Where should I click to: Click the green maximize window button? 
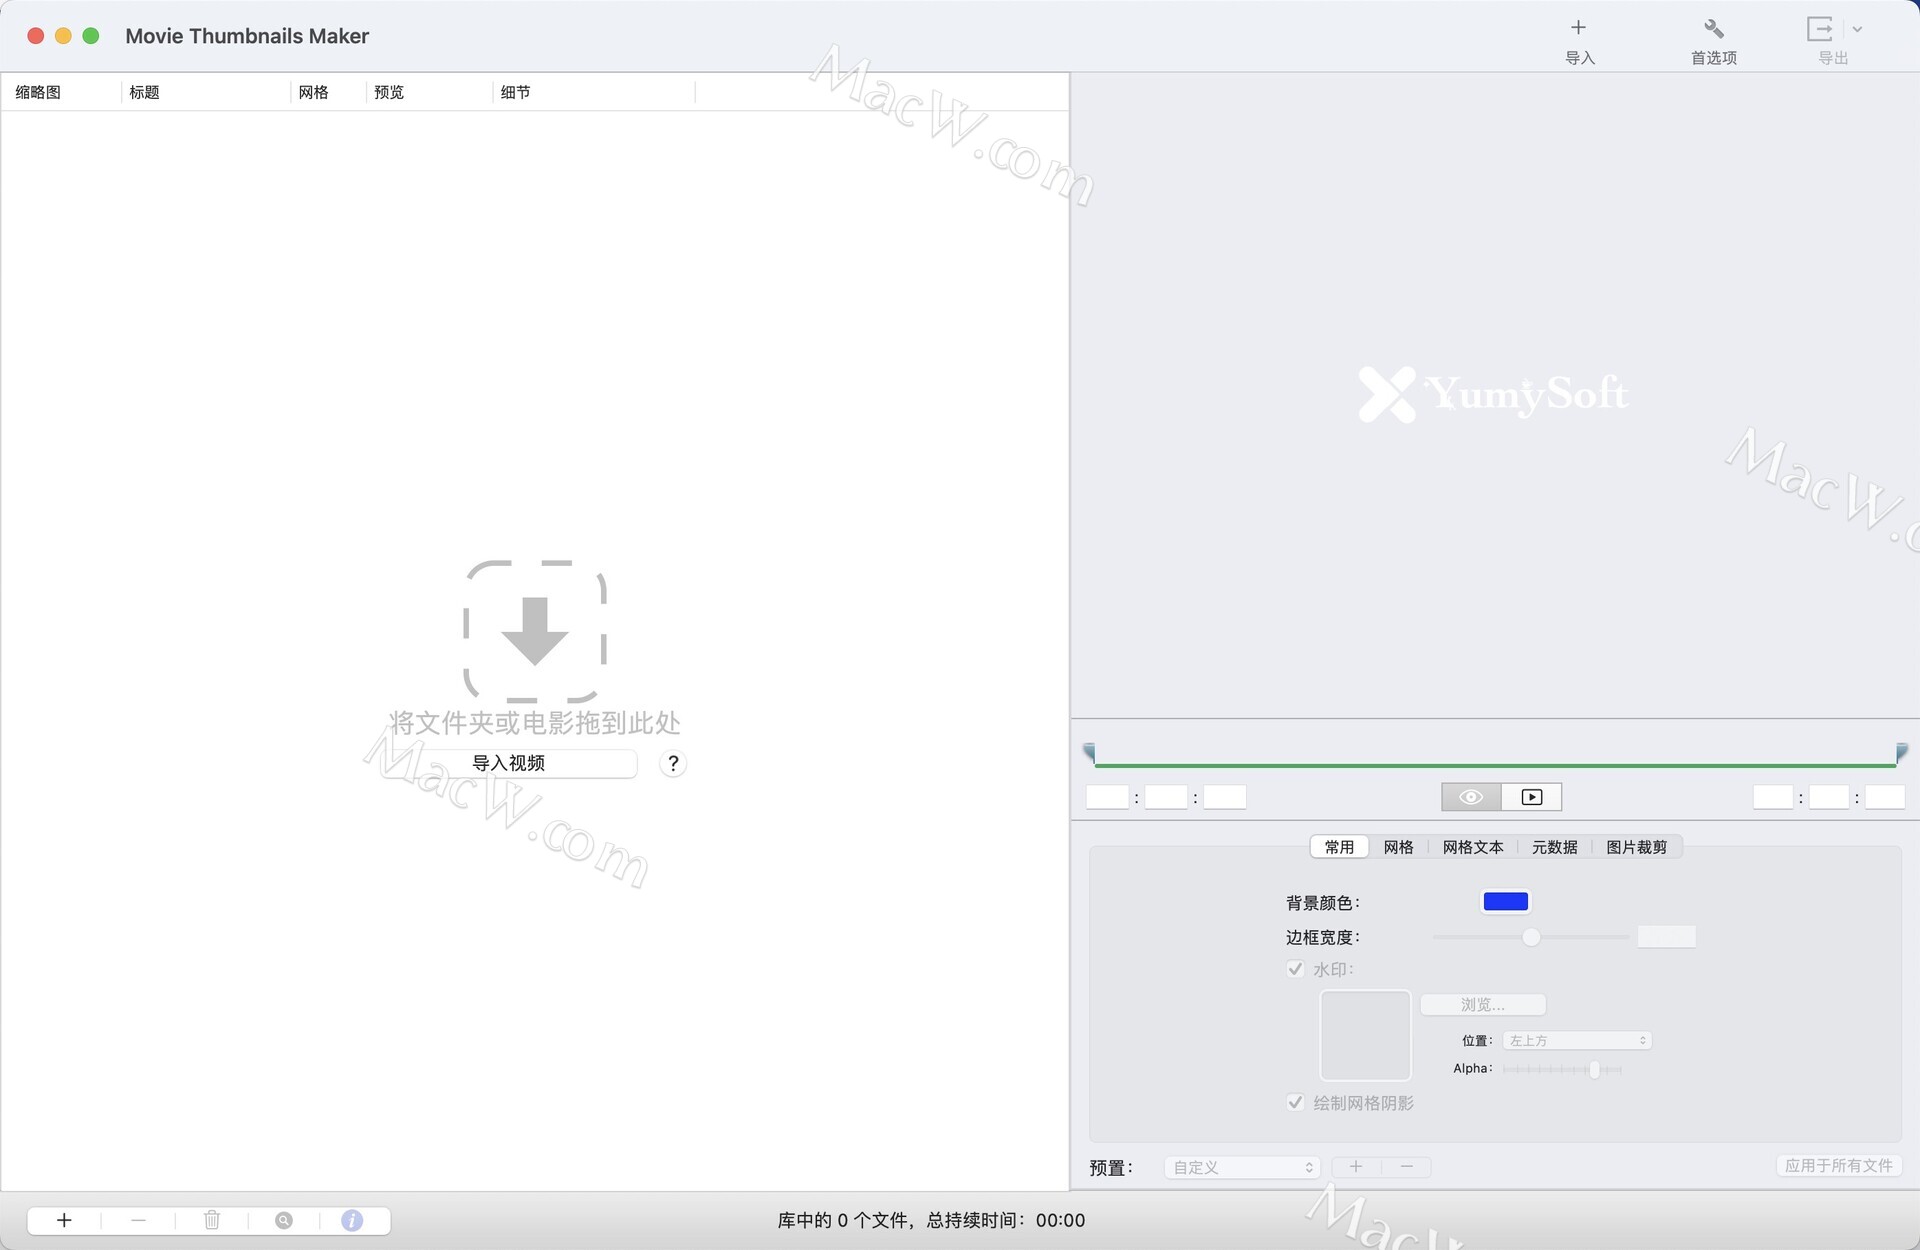click(91, 36)
